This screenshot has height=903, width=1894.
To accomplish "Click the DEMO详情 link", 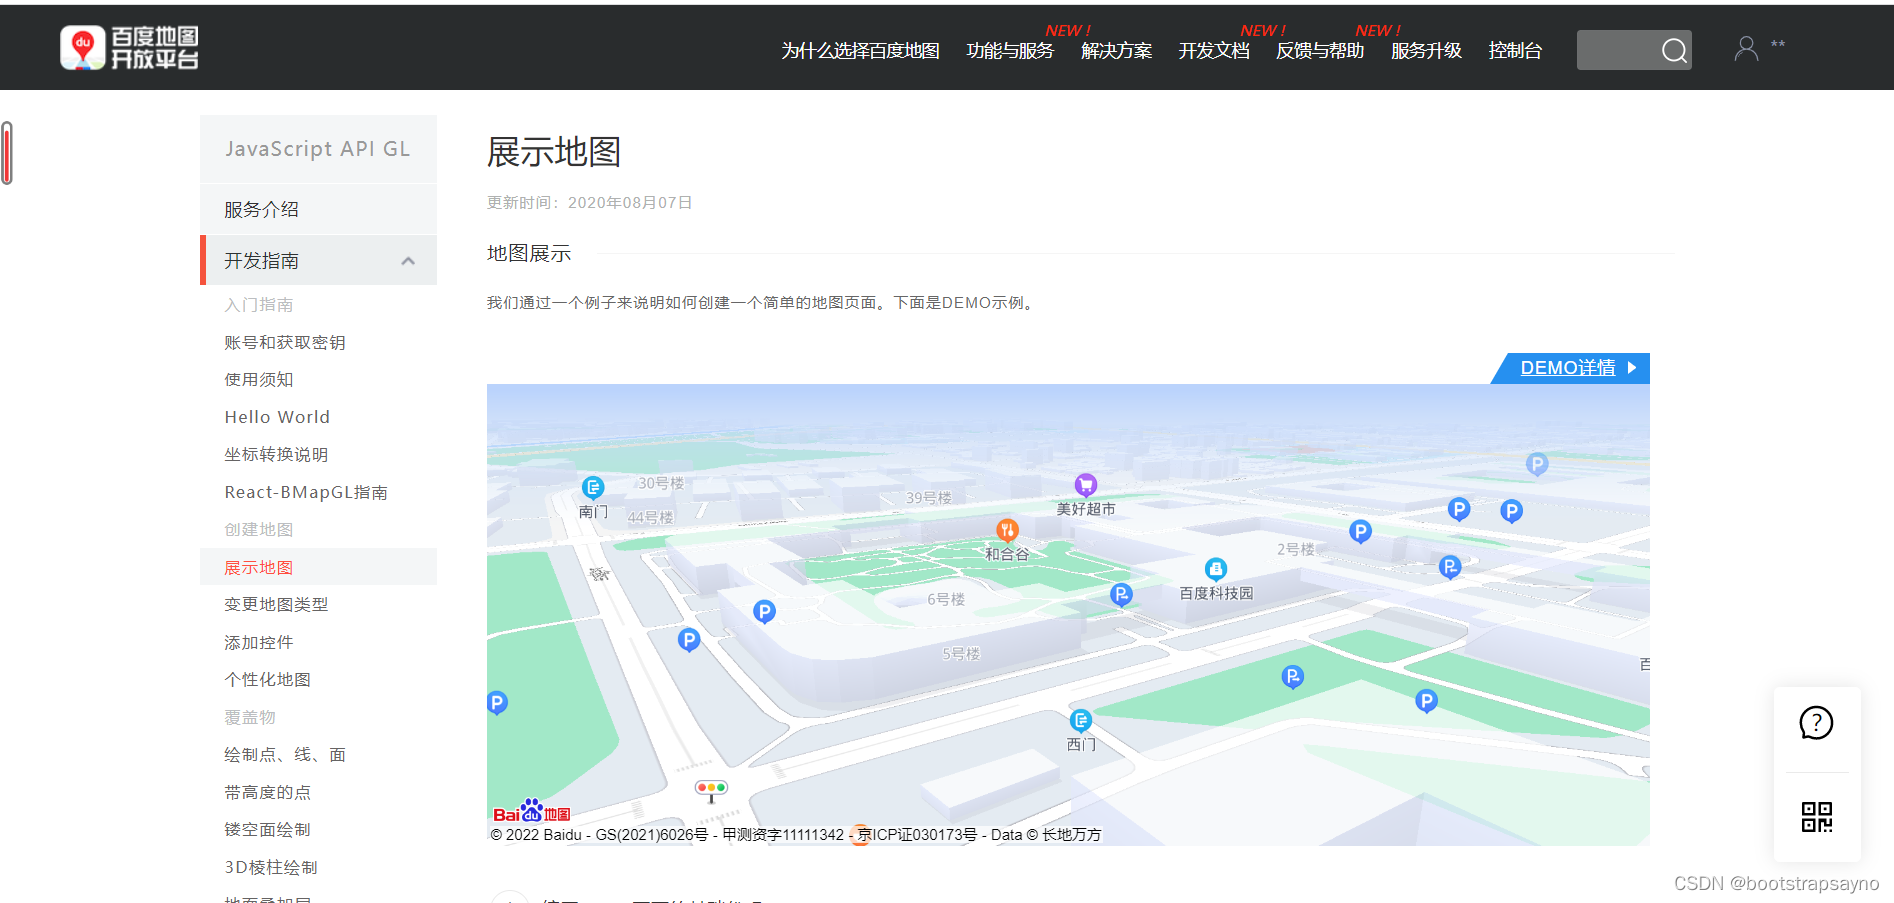I will (1567, 368).
